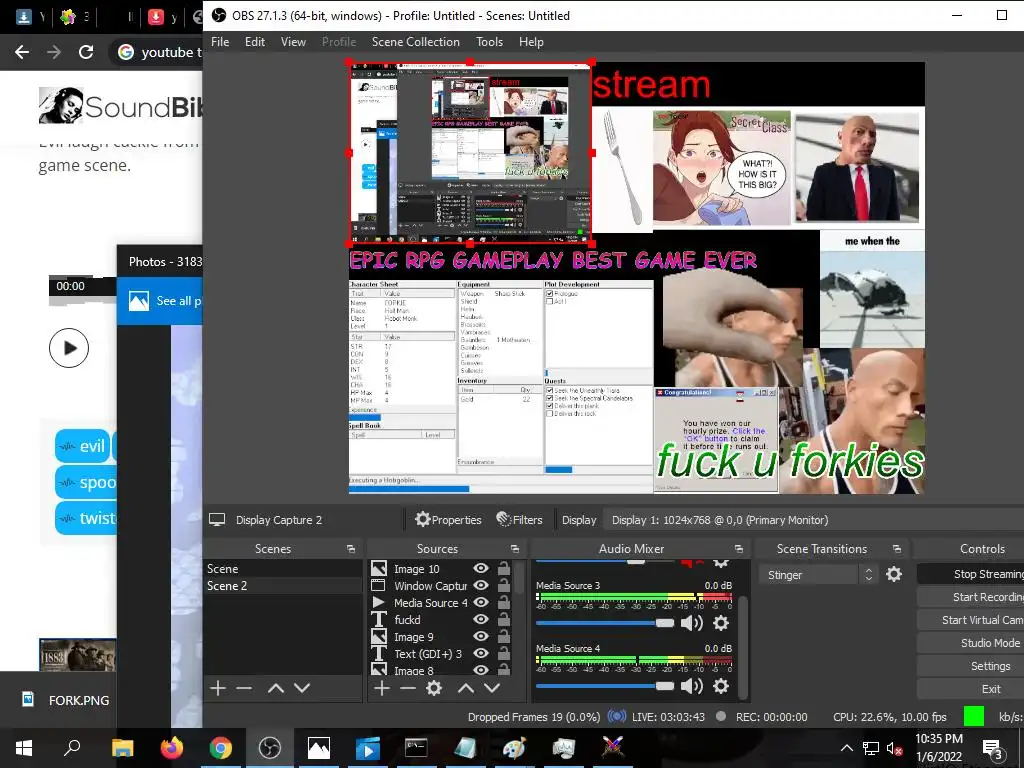Move the selected scene down
The width and height of the screenshot is (1024, 768).
pos(302,688)
